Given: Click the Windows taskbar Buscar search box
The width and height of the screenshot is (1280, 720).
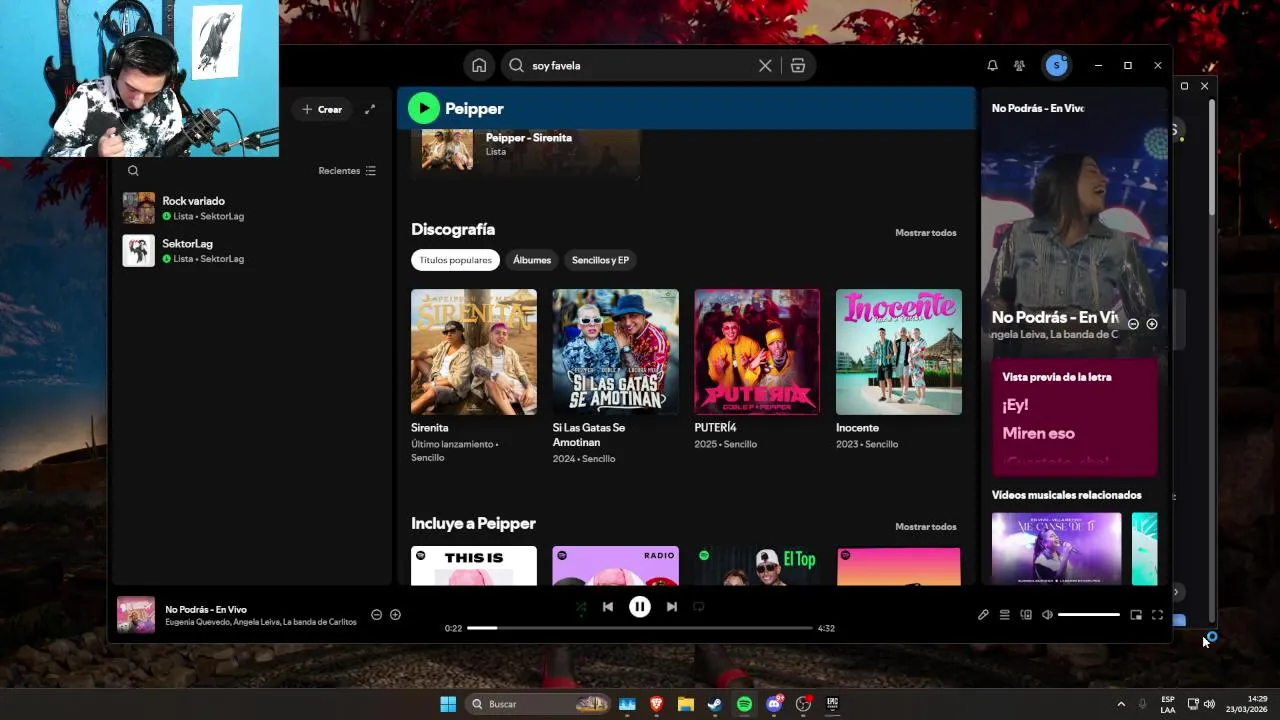Looking at the screenshot, I should coord(540,704).
